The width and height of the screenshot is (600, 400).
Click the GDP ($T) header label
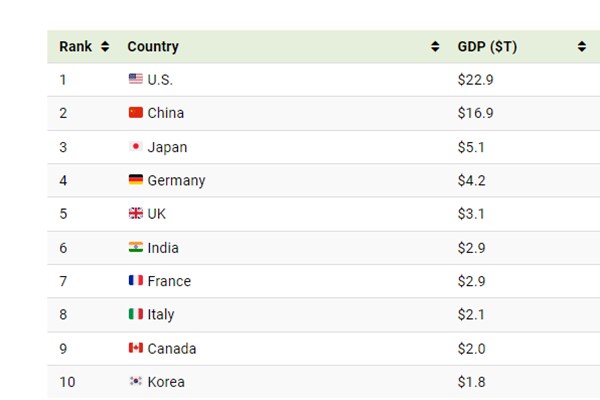pos(487,47)
